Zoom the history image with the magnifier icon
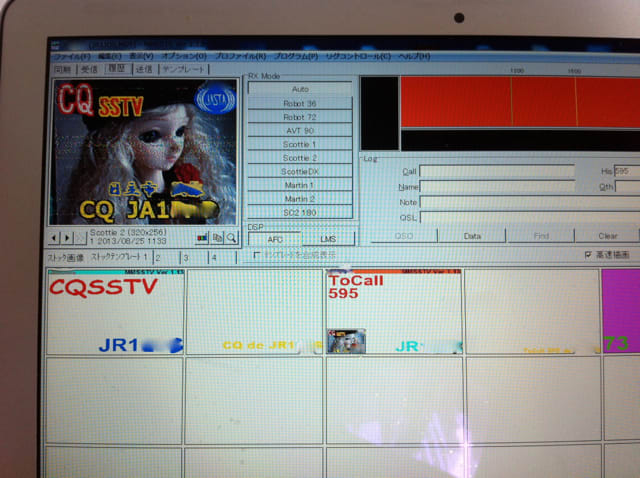Screen dimensions: 640x478 (x=231, y=238)
